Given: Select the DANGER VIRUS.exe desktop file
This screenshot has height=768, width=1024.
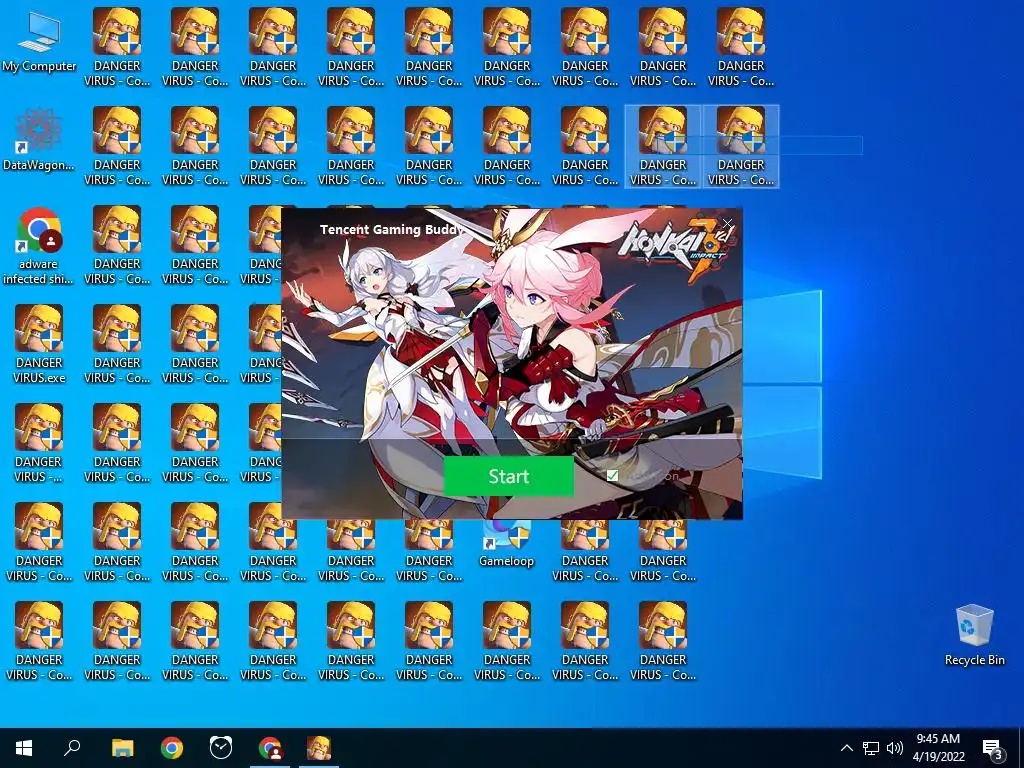Looking at the screenshot, I should click(x=39, y=344).
